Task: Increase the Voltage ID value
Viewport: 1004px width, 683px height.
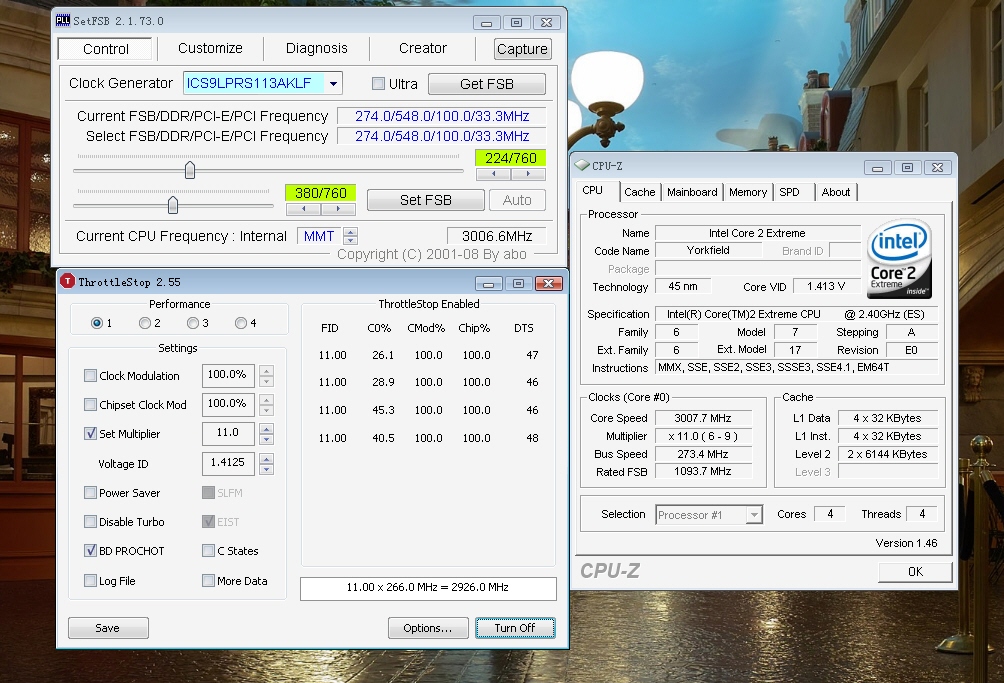Action: tap(266, 458)
